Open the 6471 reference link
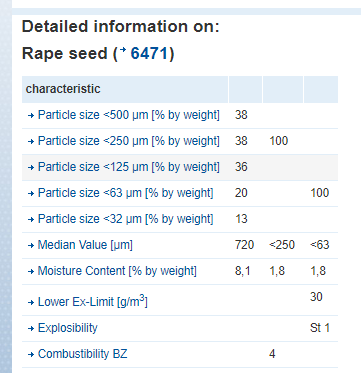This screenshot has height=373, width=361. [149, 53]
